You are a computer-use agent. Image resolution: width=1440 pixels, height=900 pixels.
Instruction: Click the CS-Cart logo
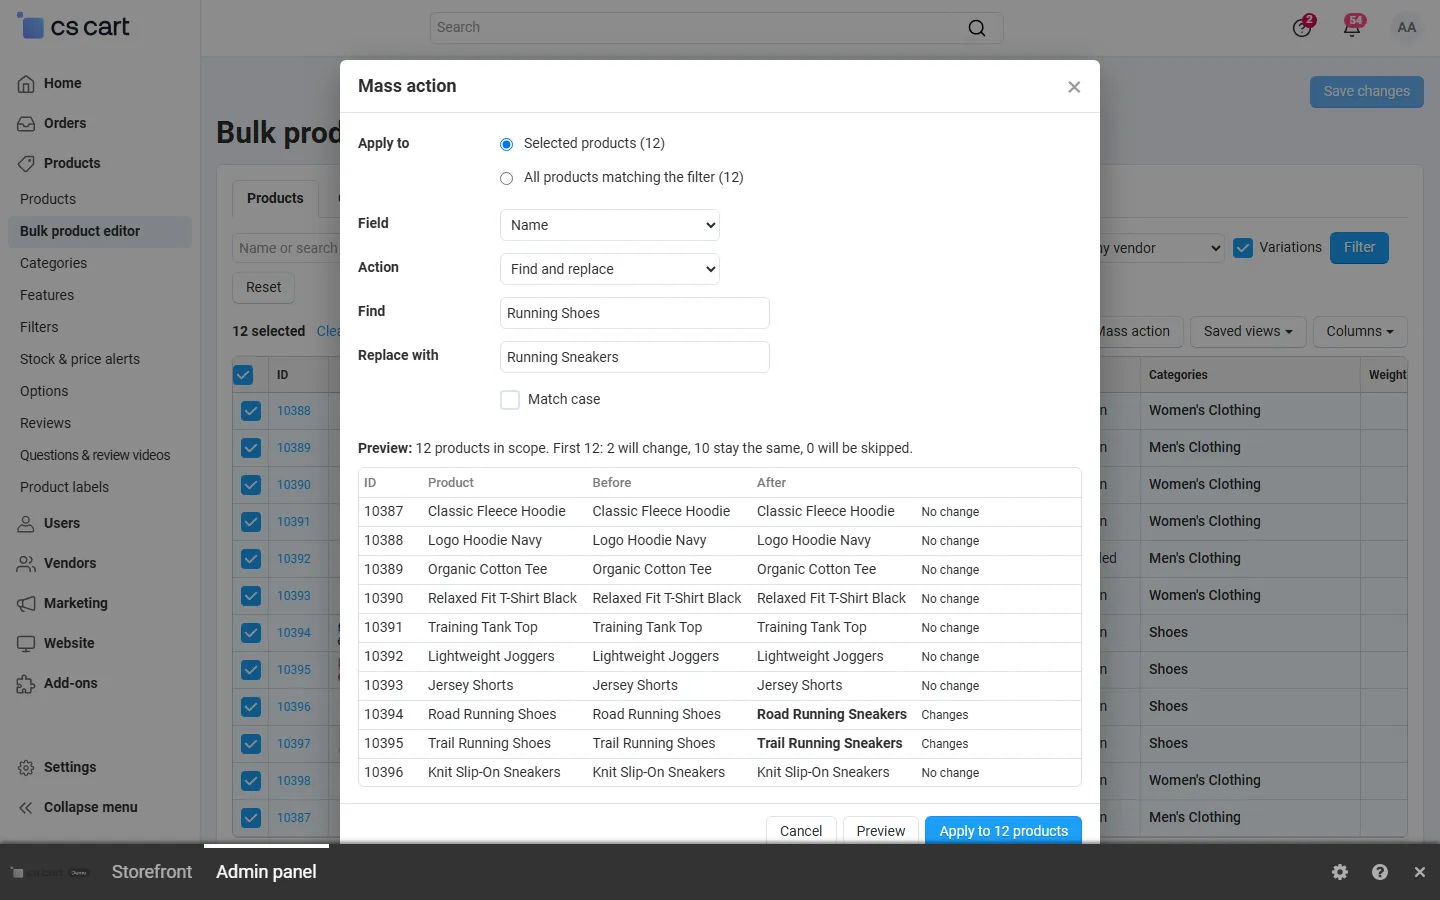[x=74, y=27]
